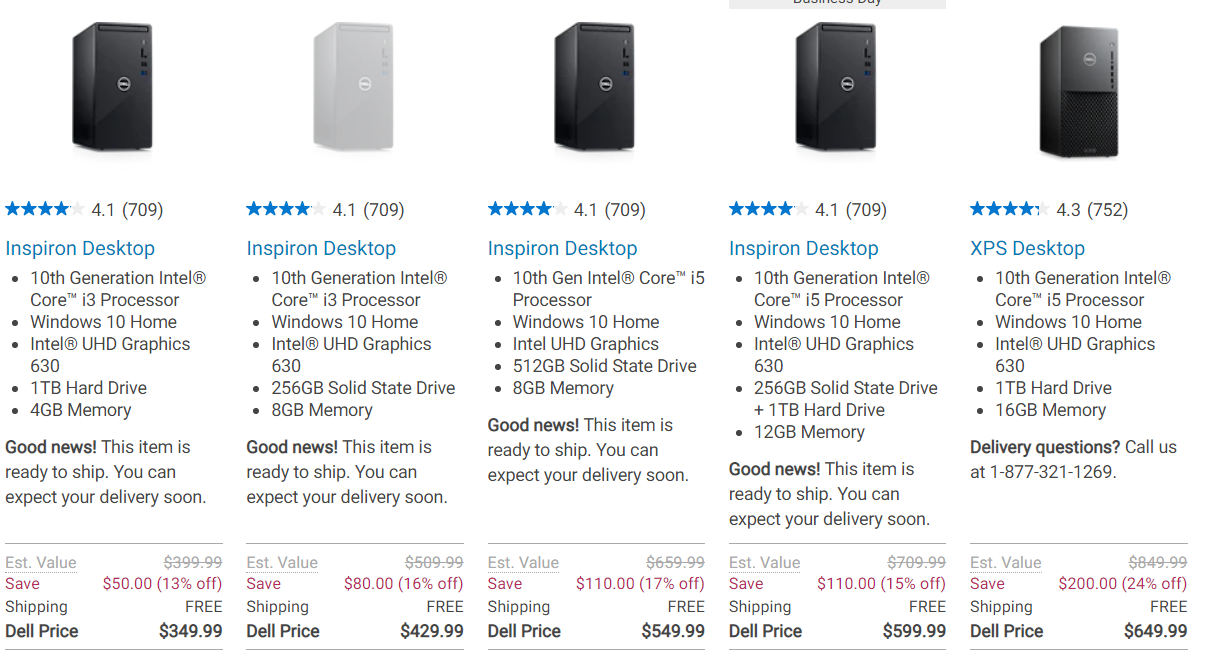
Task: Click star rating of the $599.99 Inspiron
Action: coord(768,209)
